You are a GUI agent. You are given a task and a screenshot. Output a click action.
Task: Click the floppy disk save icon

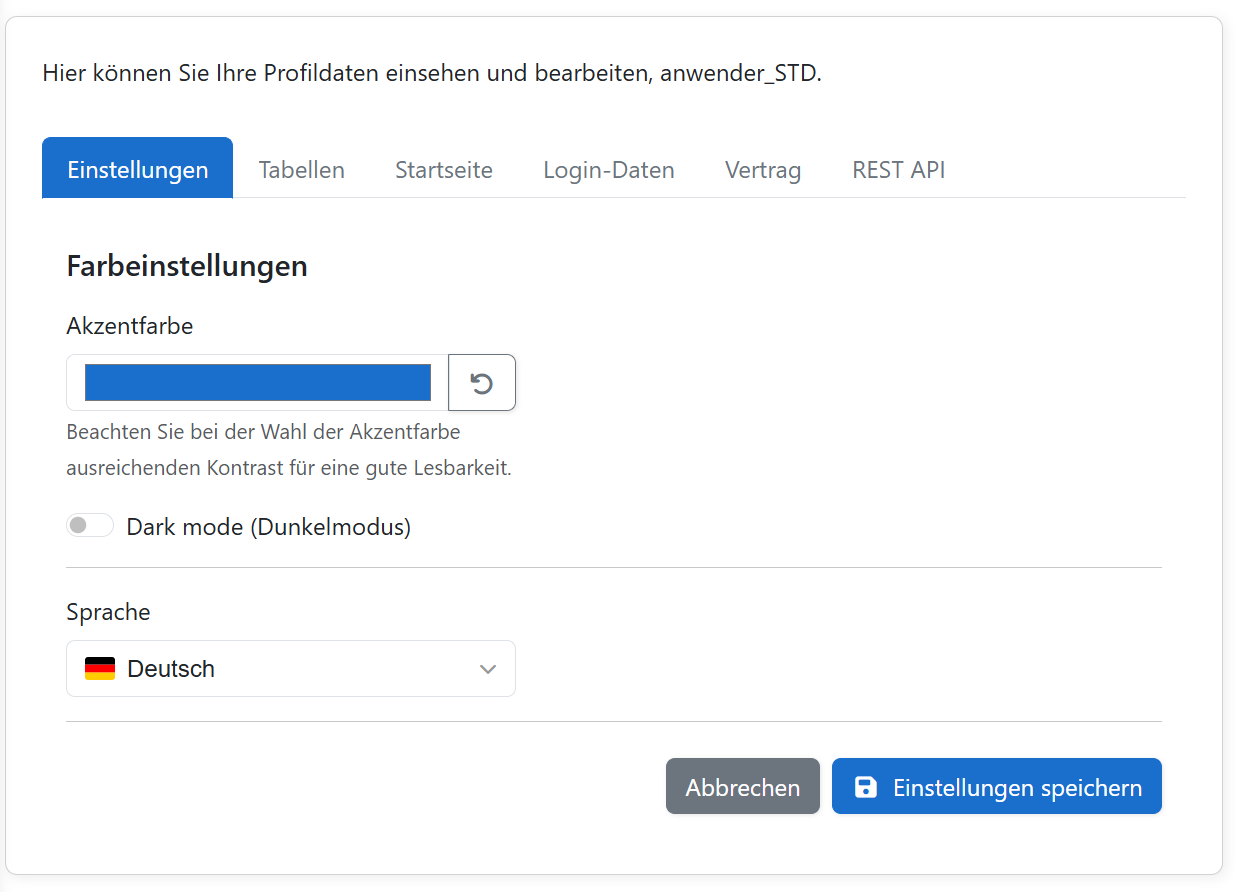[x=864, y=787]
